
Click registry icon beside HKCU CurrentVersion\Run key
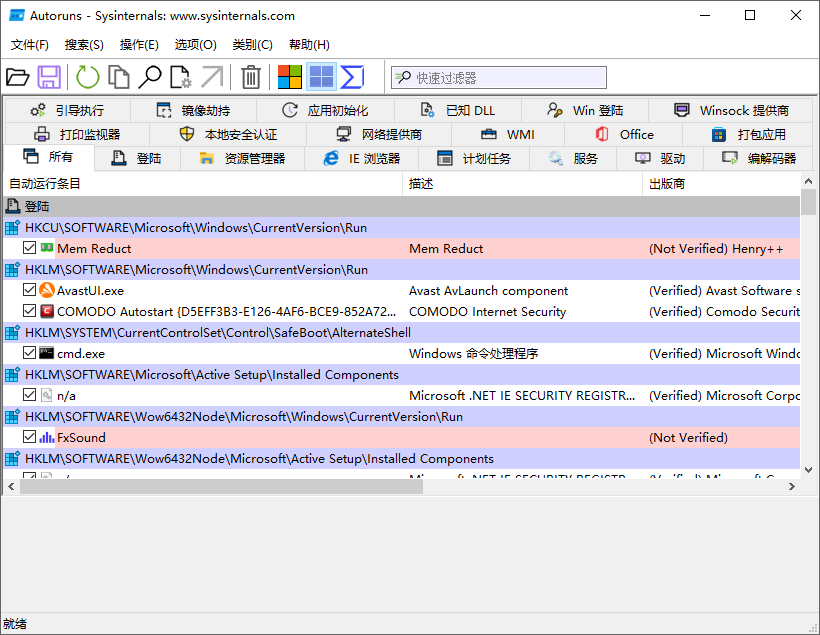[13, 228]
